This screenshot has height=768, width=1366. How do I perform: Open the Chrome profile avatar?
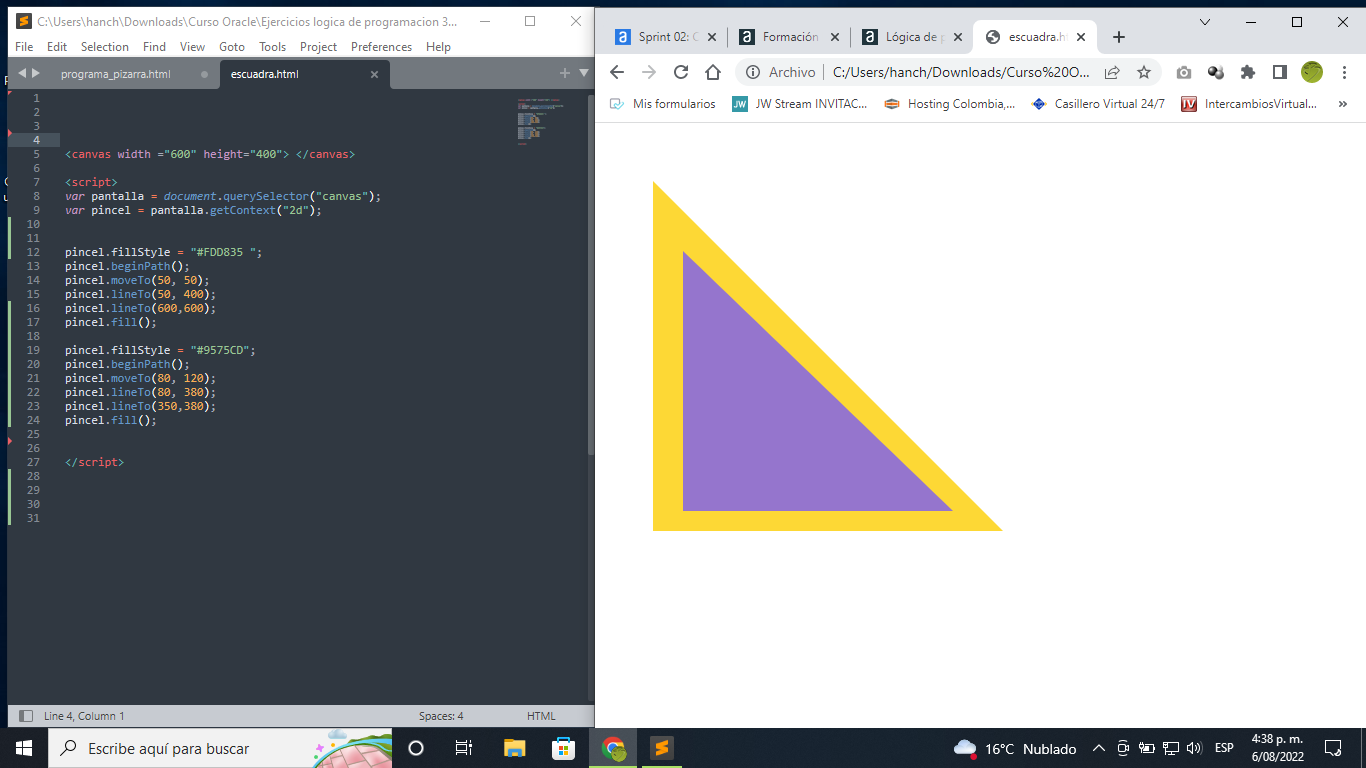click(x=1312, y=72)
